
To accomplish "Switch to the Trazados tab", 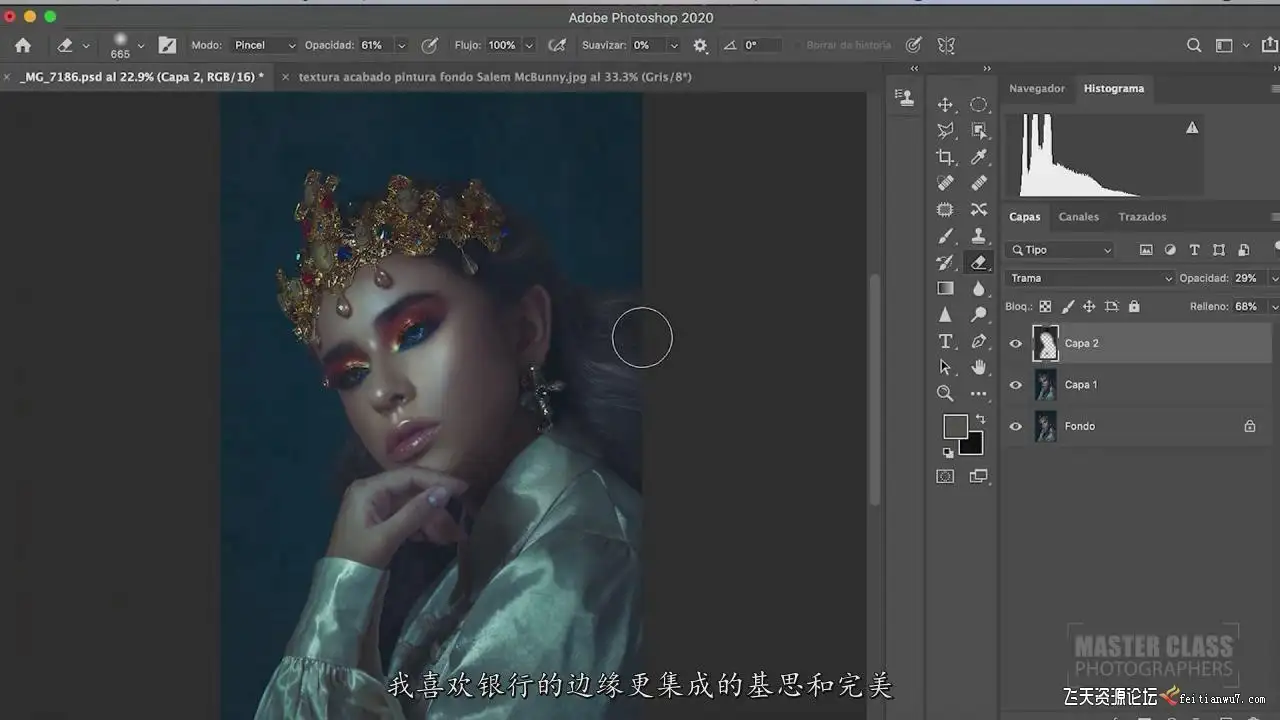I will click(1143, 216).
